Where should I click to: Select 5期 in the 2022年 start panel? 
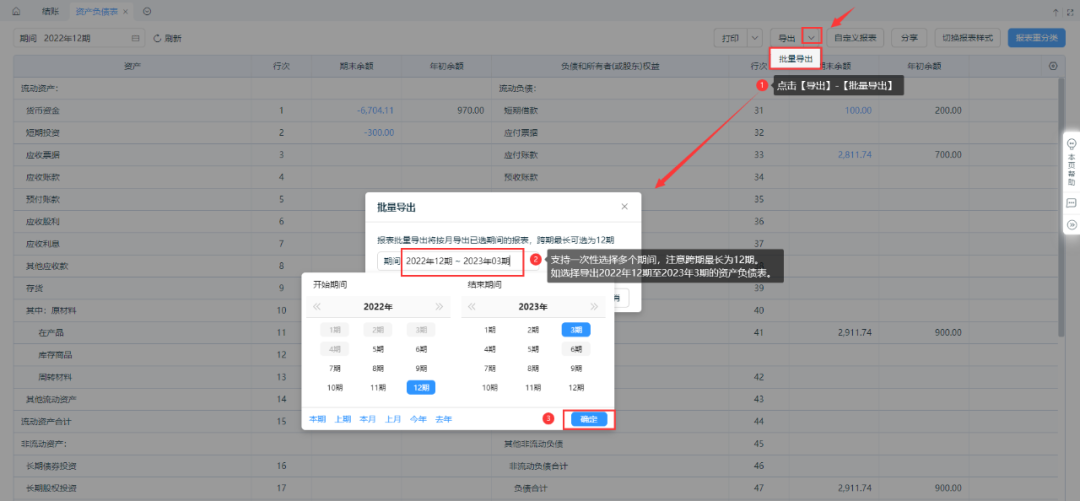coord(378,349)
